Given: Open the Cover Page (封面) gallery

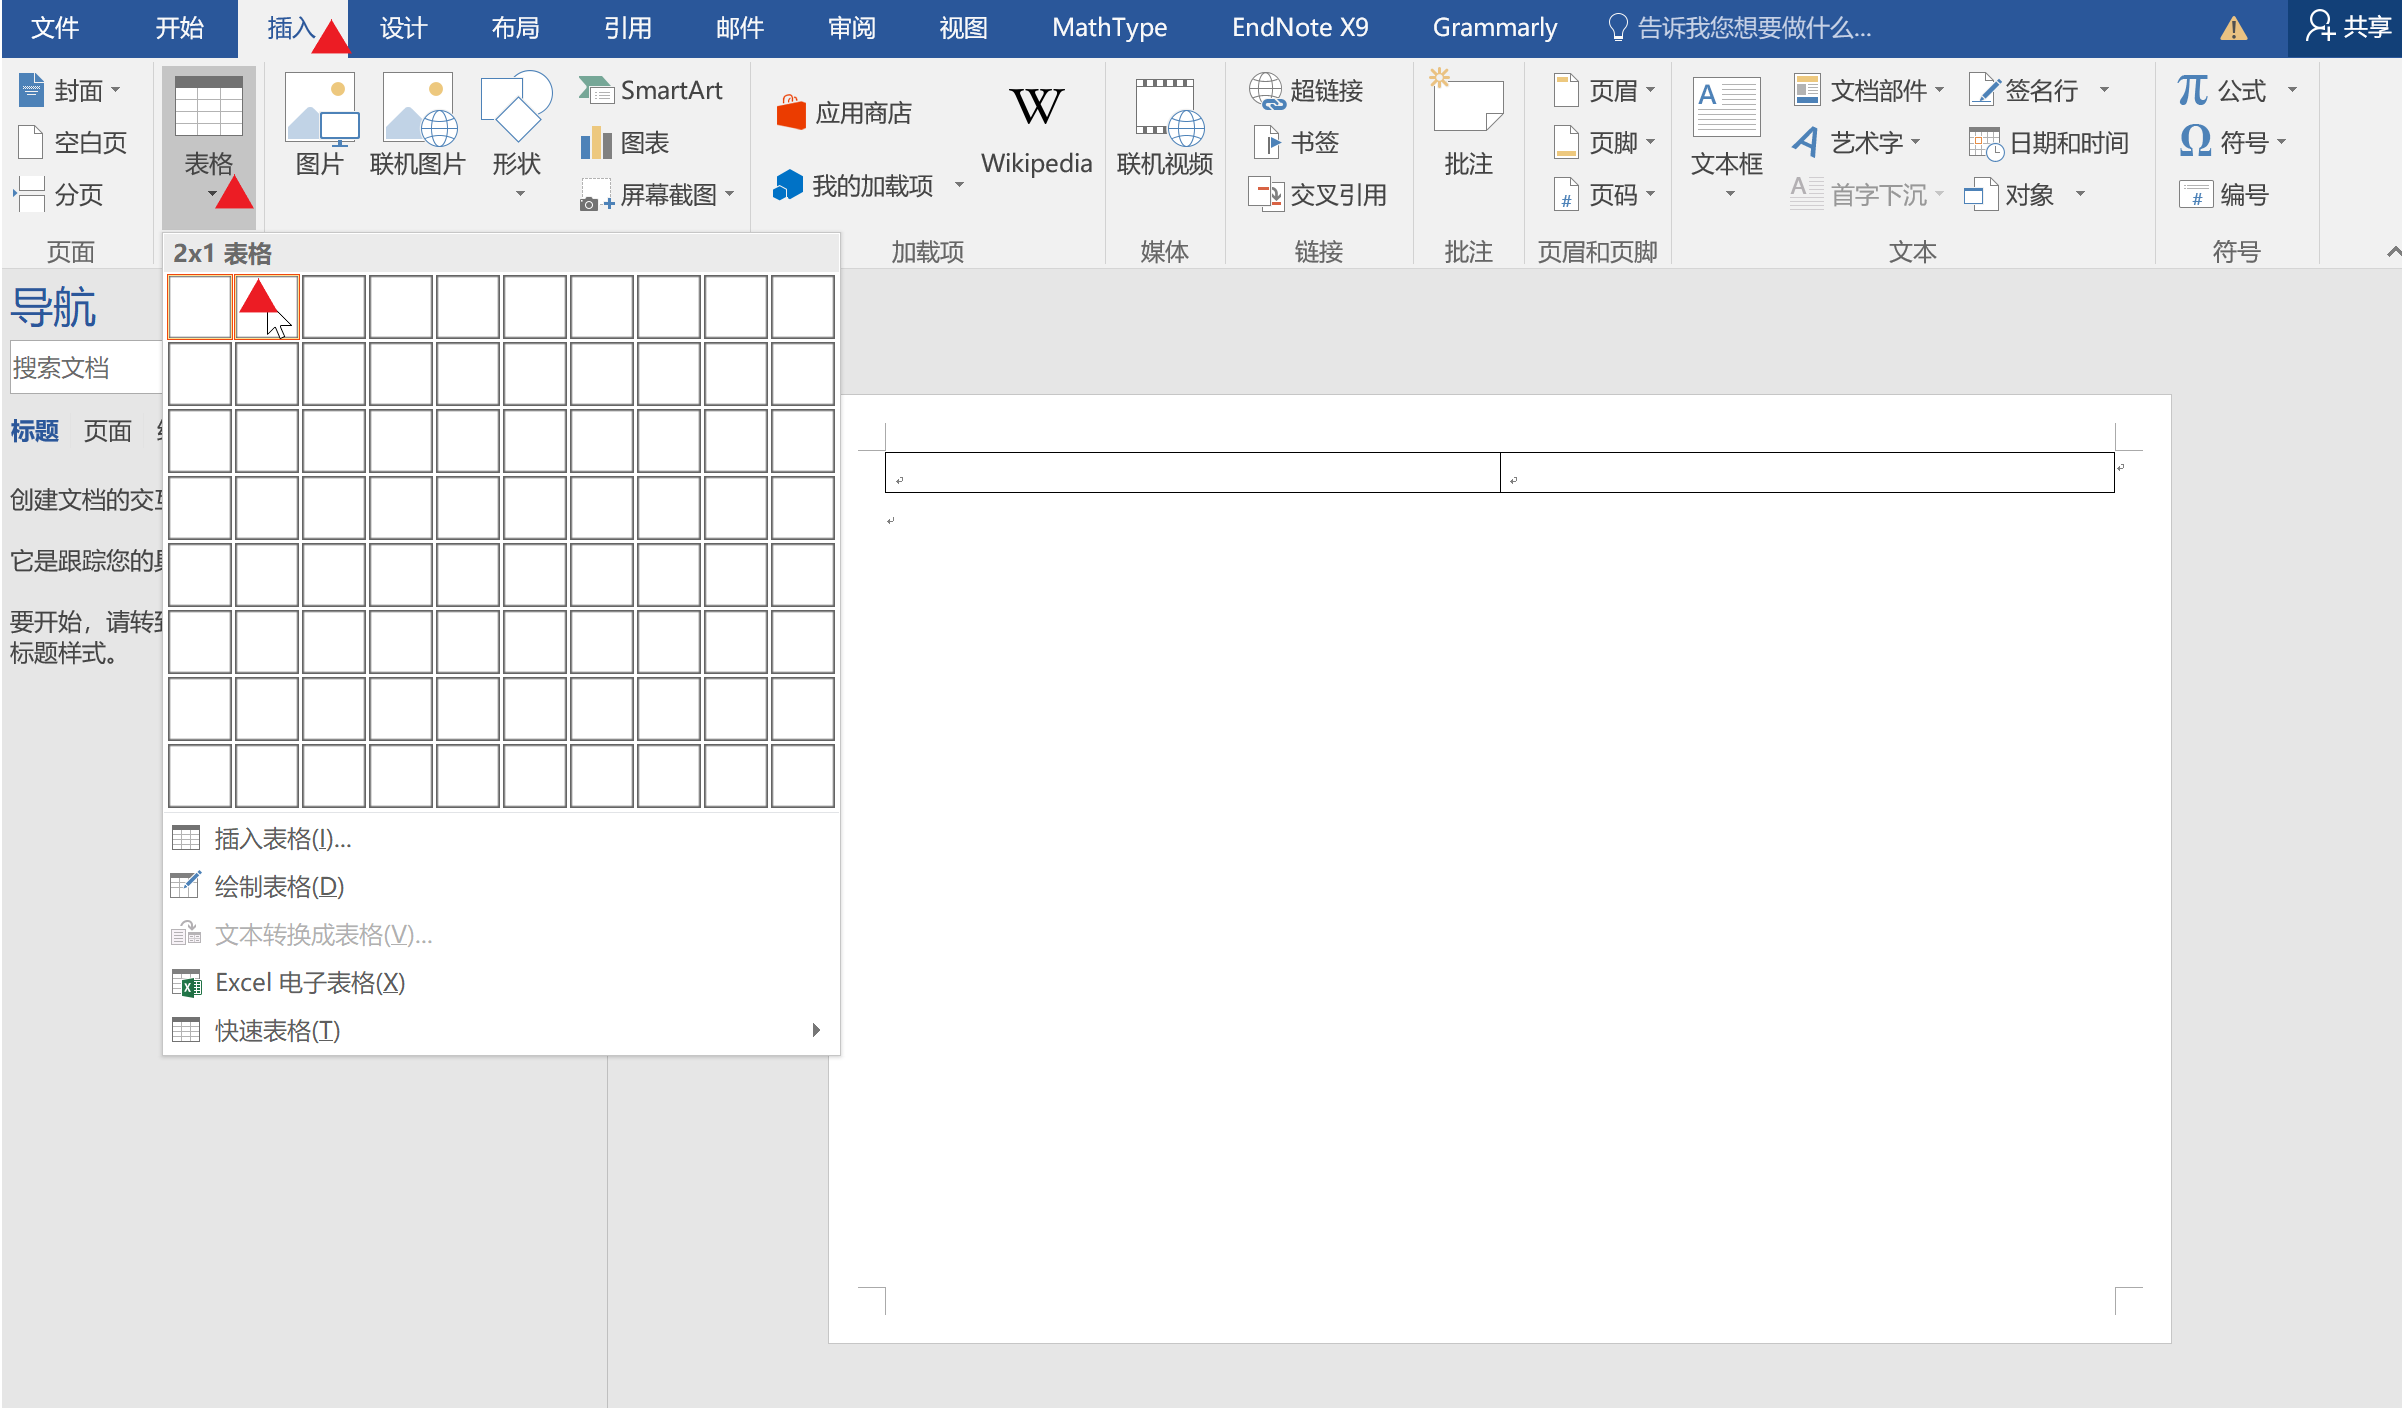Looking at the screenshot, I should click(x=69, y=90).
